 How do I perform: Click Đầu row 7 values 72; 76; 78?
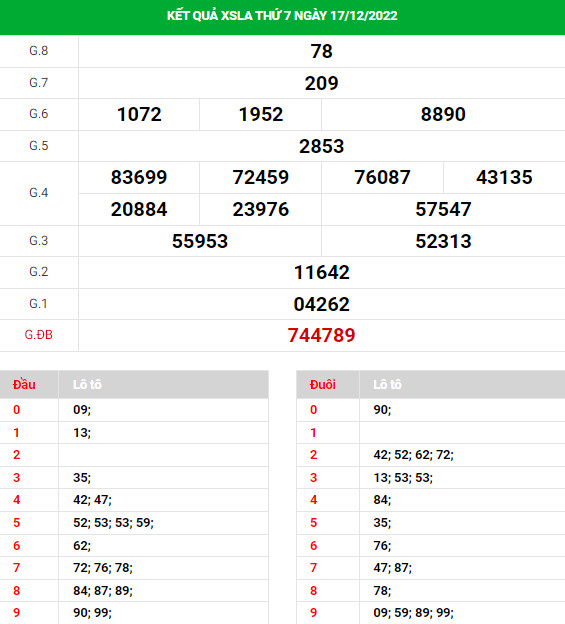click(x=103, y=568)
